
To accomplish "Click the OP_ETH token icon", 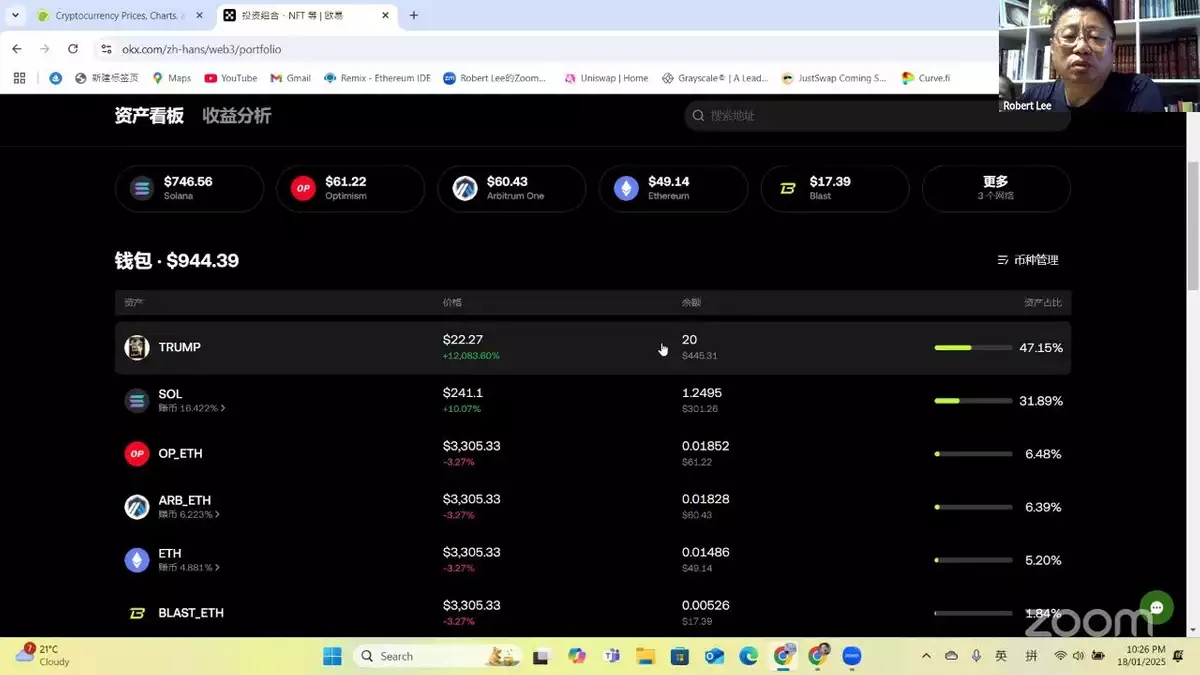I will [137, 453].
